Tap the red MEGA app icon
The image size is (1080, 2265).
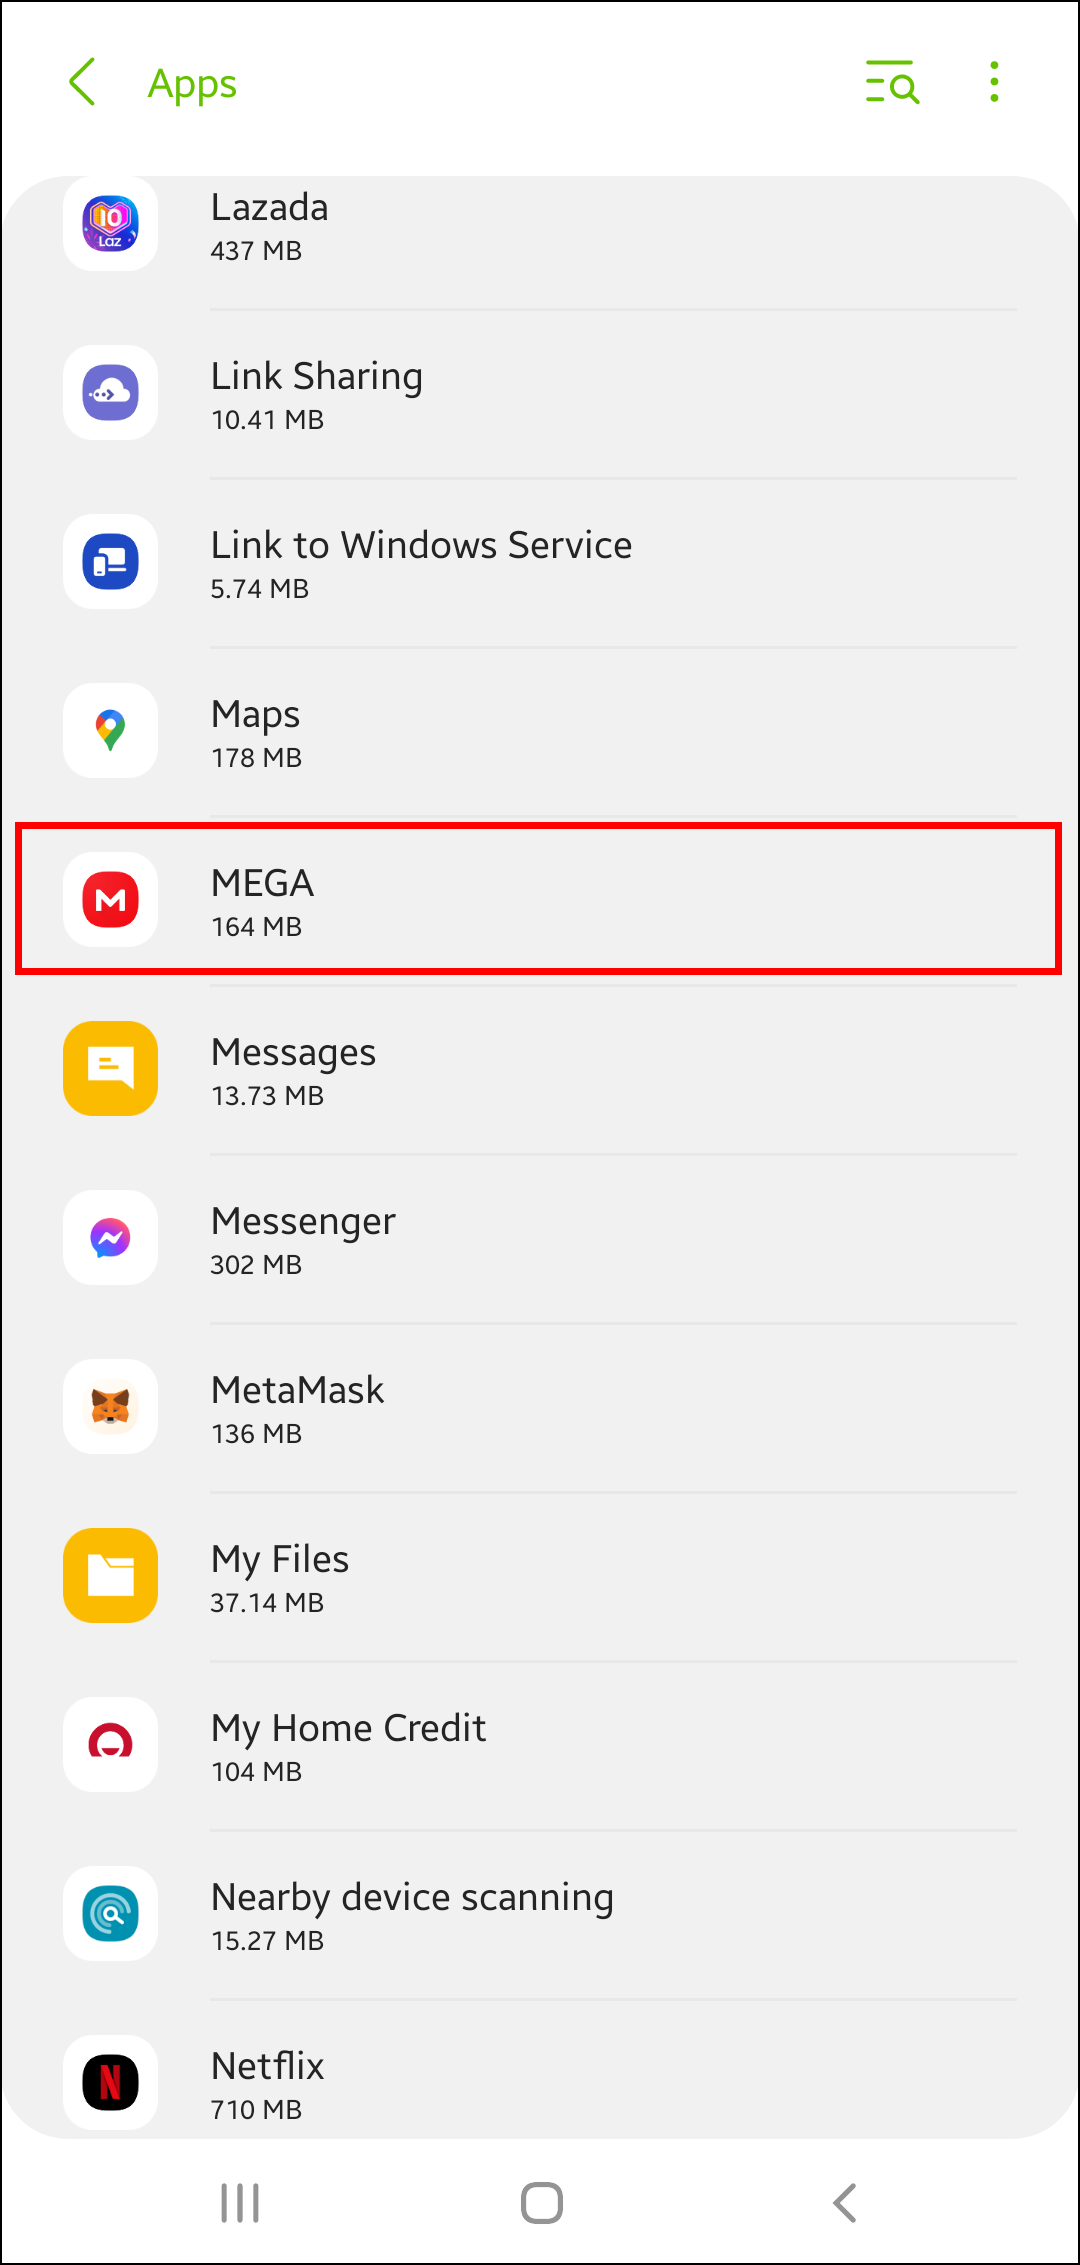point(111,900)
